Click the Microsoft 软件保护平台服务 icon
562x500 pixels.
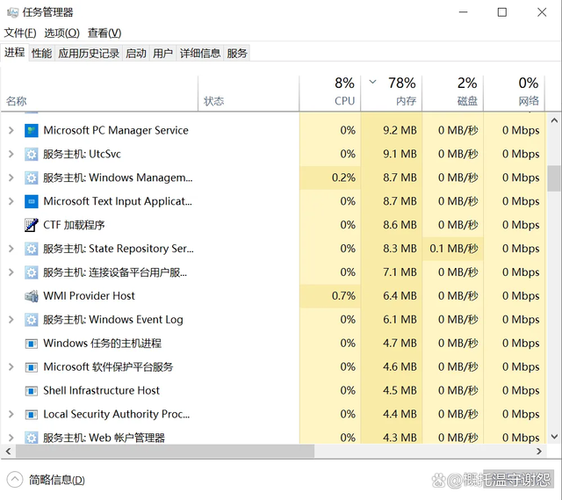click(x=31, y=367)
